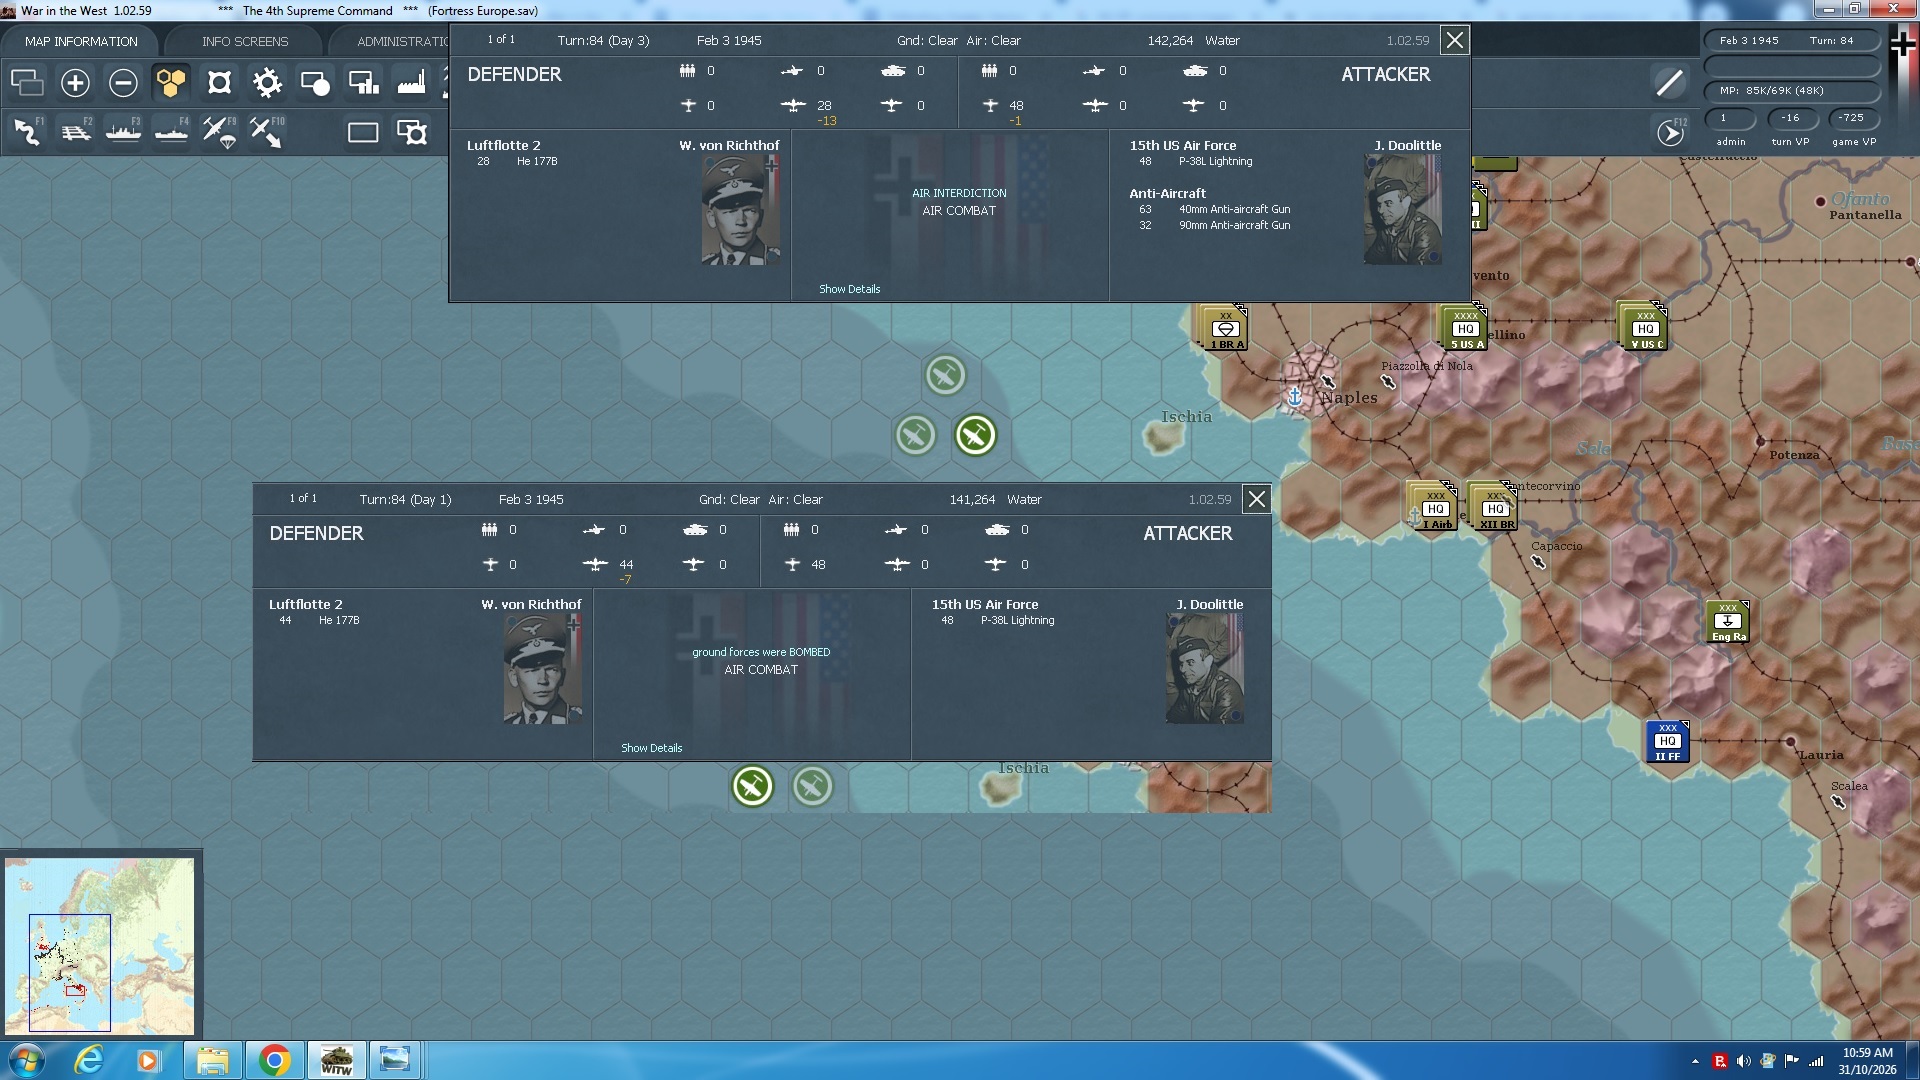Click the minimap overview of Europe
The image size is (1920, 1080).
pyautogui.click(x=100, y=946)
